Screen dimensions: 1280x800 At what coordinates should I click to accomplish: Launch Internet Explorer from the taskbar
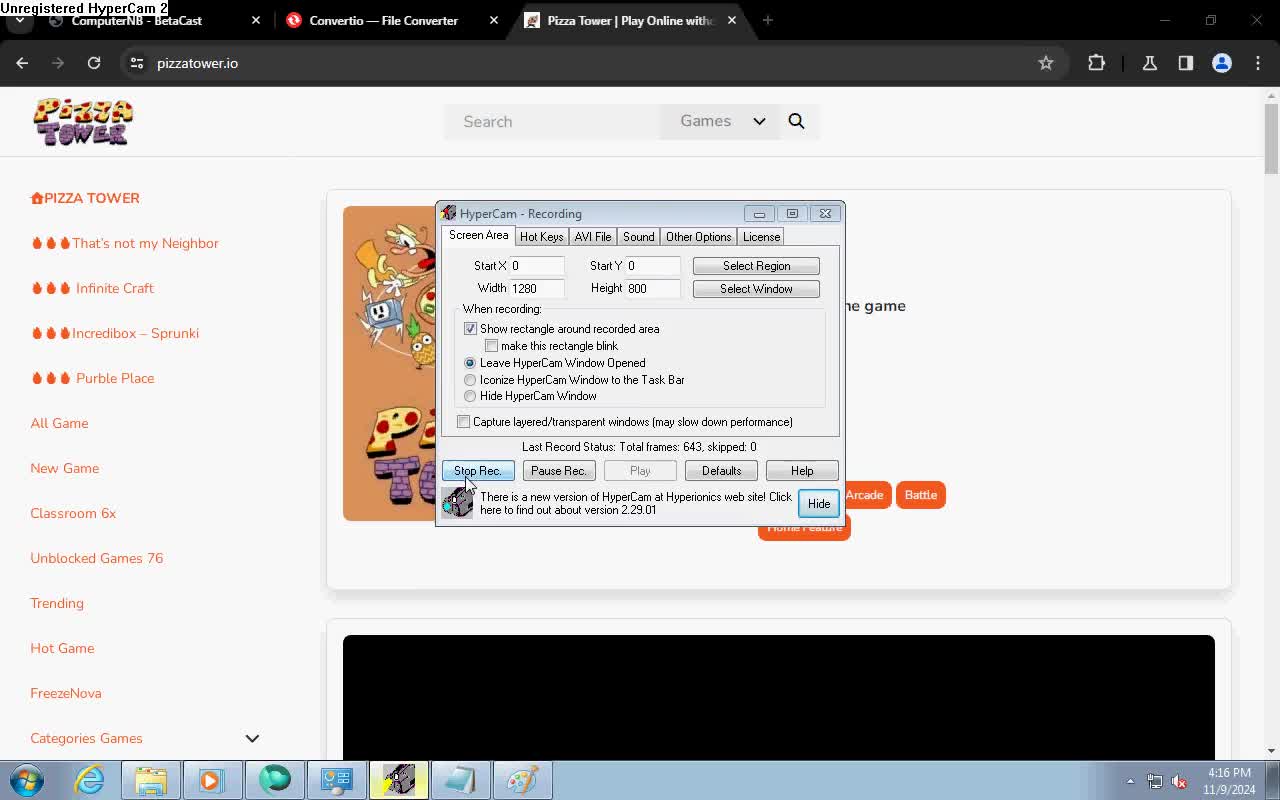90,779
